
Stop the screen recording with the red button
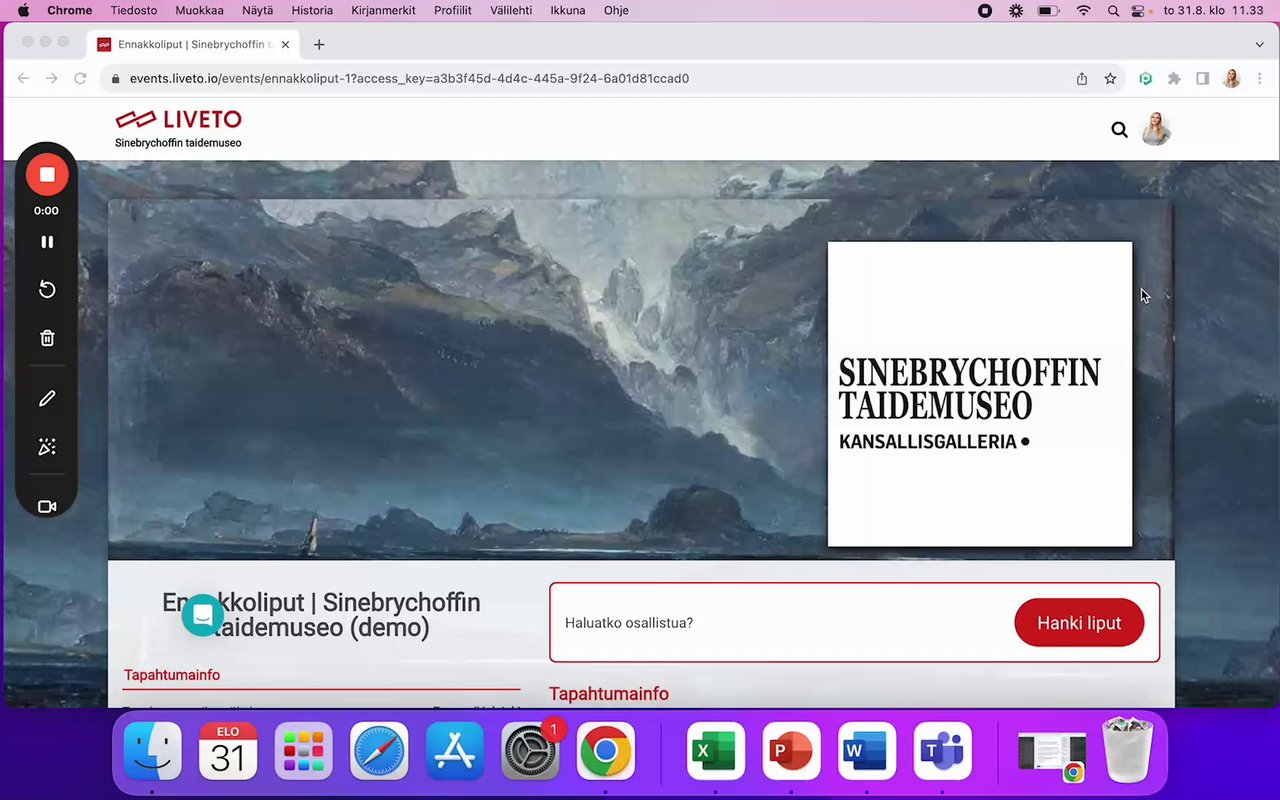[x=47, y=174]
